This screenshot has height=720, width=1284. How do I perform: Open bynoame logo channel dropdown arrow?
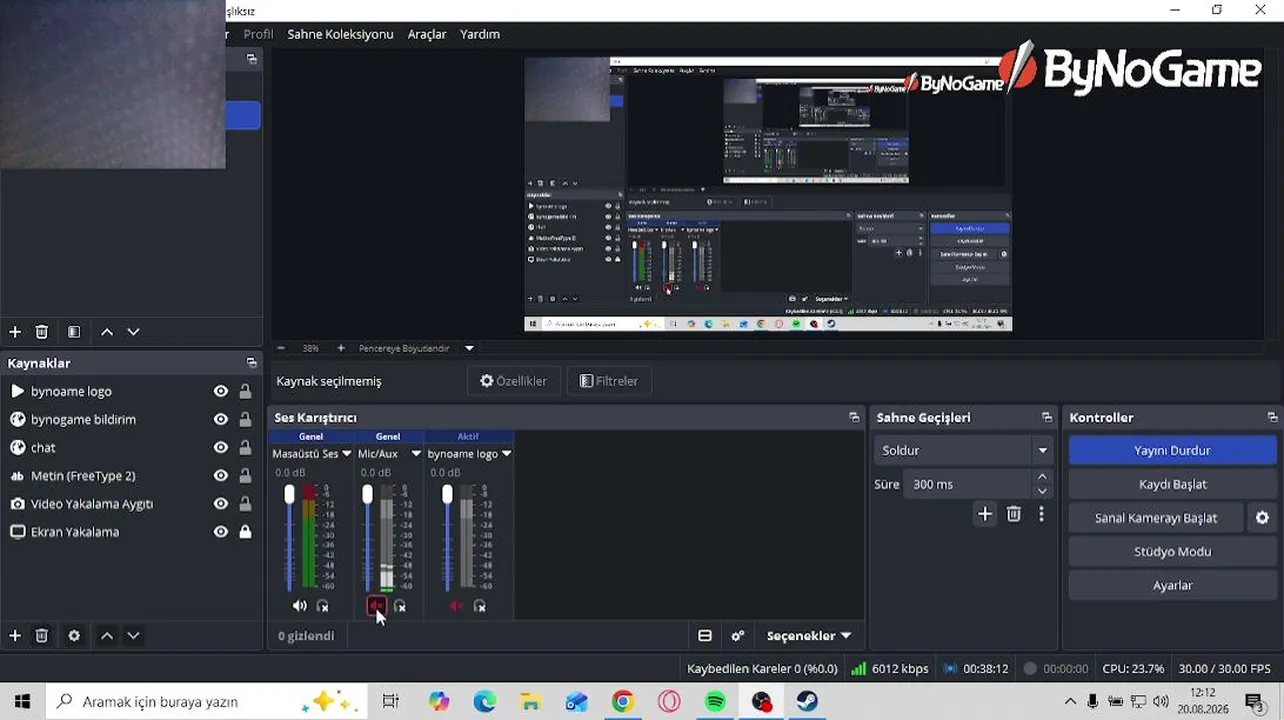[506, 454]
